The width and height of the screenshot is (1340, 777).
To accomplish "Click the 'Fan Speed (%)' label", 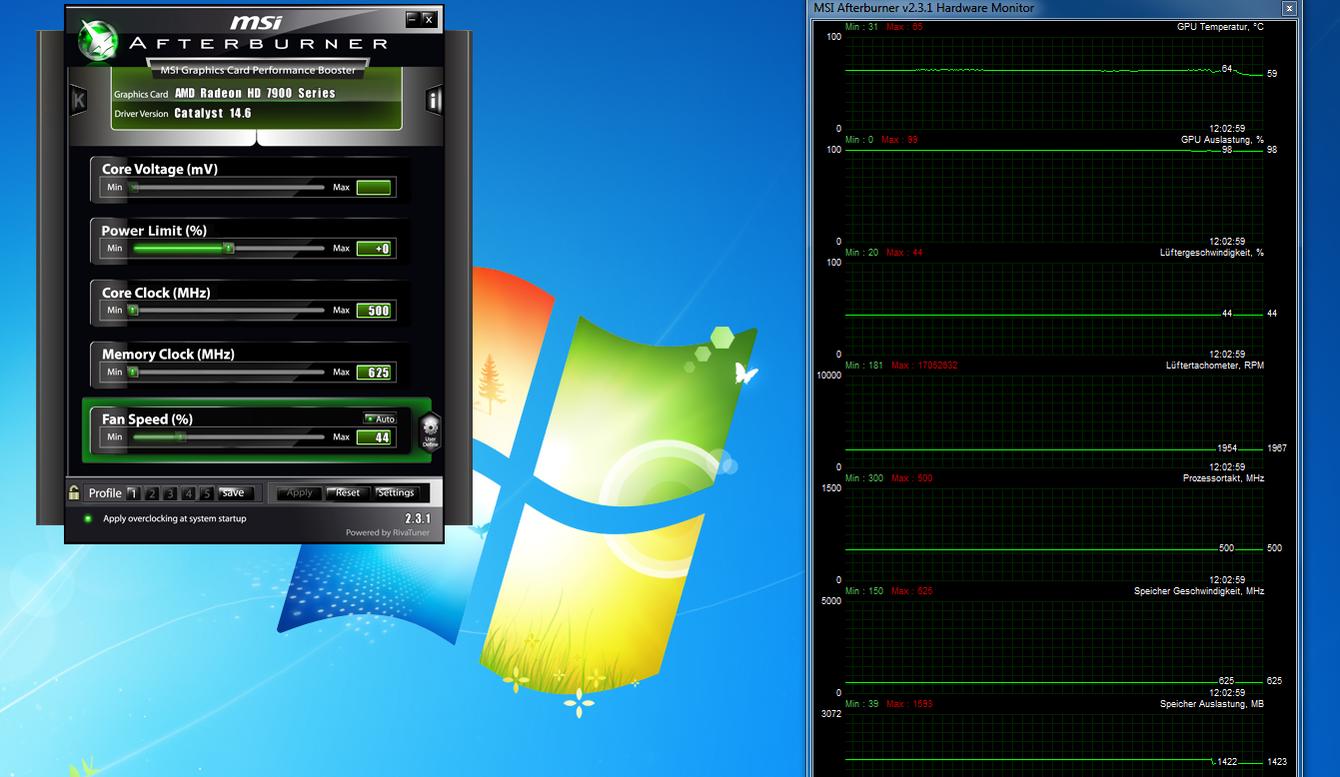I will pos(147,419).
